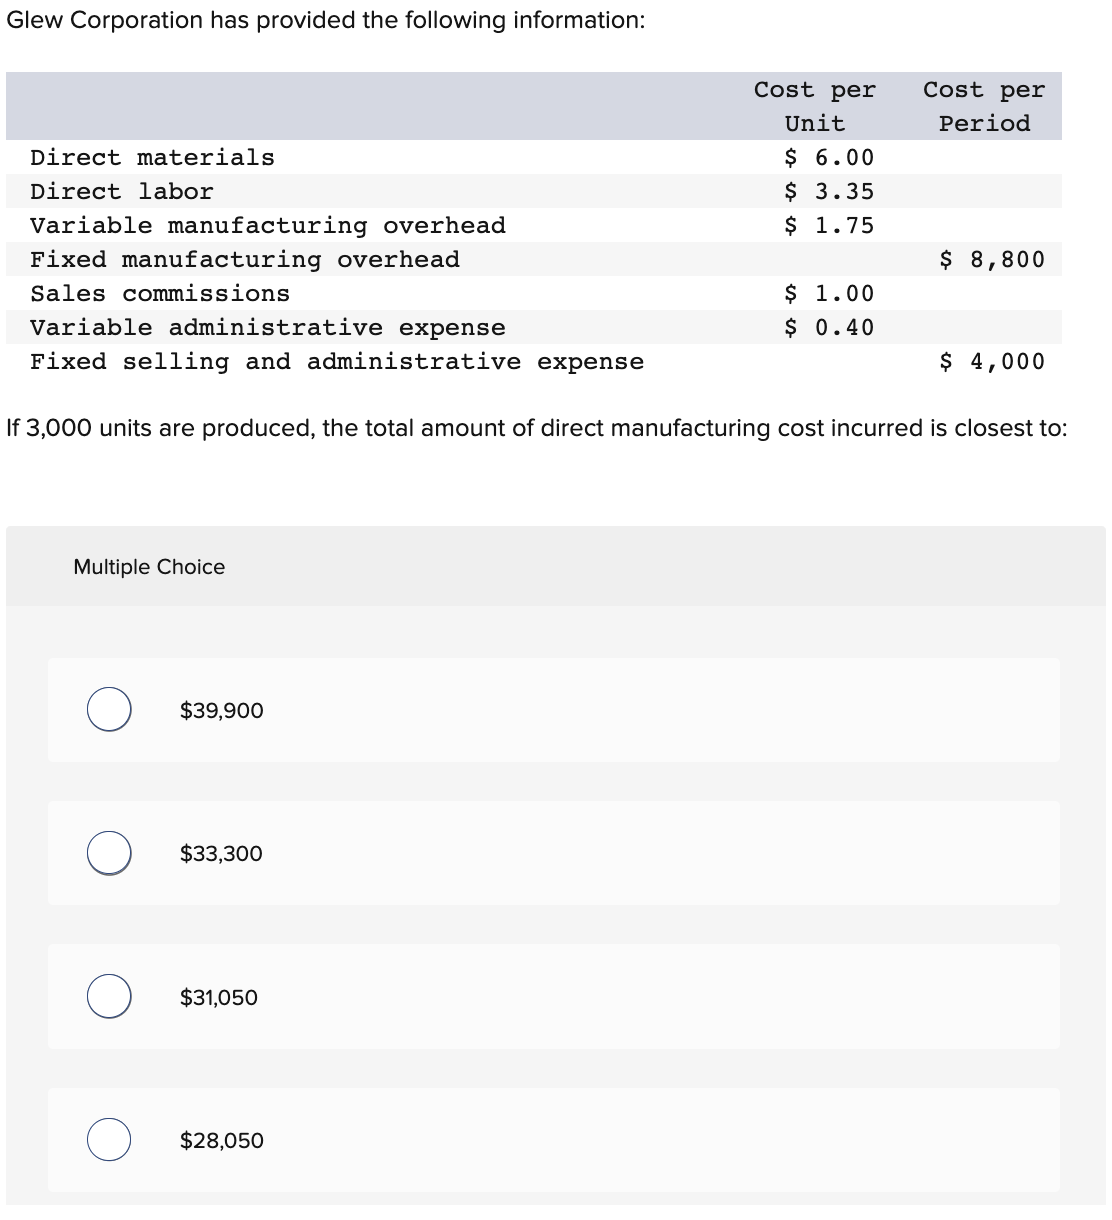Viewport: 1112px width, 1220px height.
Task: Pick the $31,050 radio button
Action: 108,997
